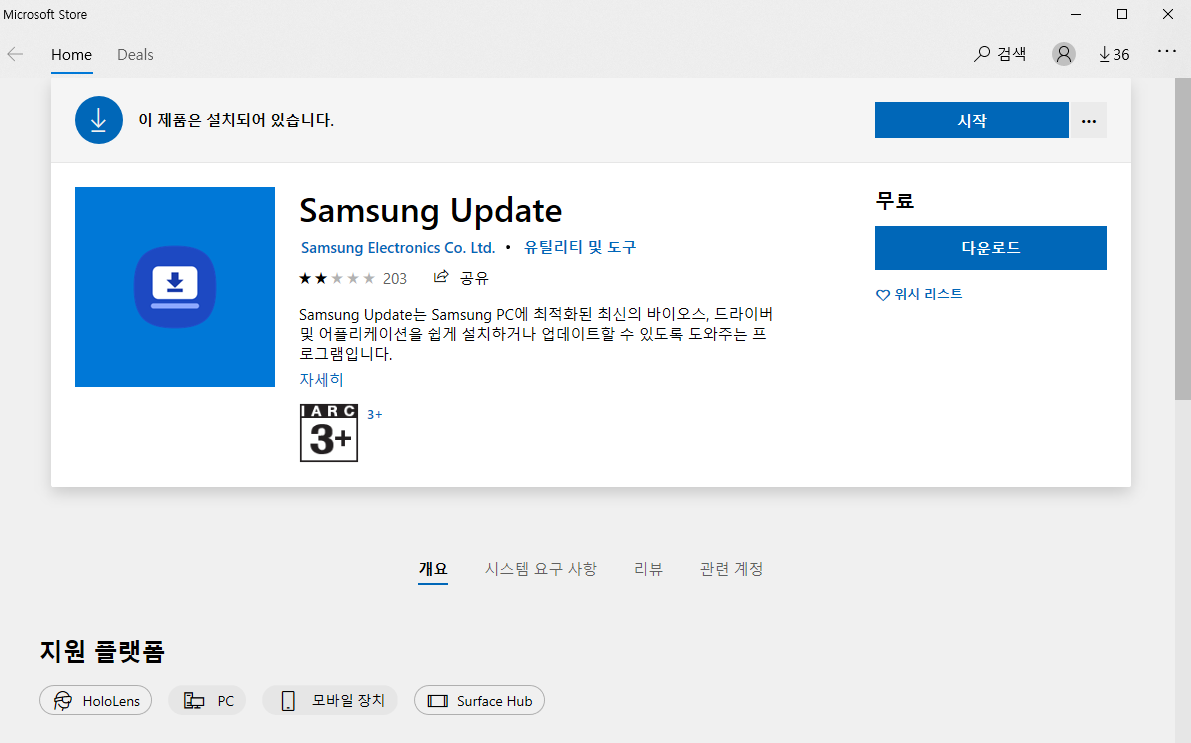The height and width of the screenshot is (743, 1191).
Task: View the 시스템 요구 사항 tab
Action: tap(541, 568)
